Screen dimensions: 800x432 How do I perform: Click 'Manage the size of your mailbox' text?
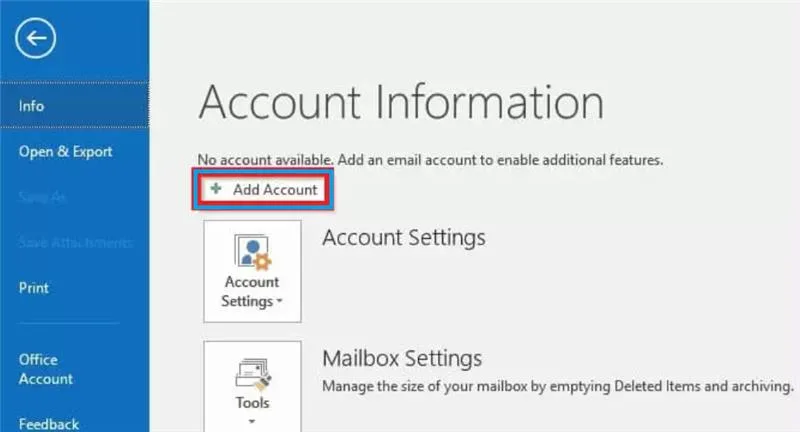tap(558, 386)
